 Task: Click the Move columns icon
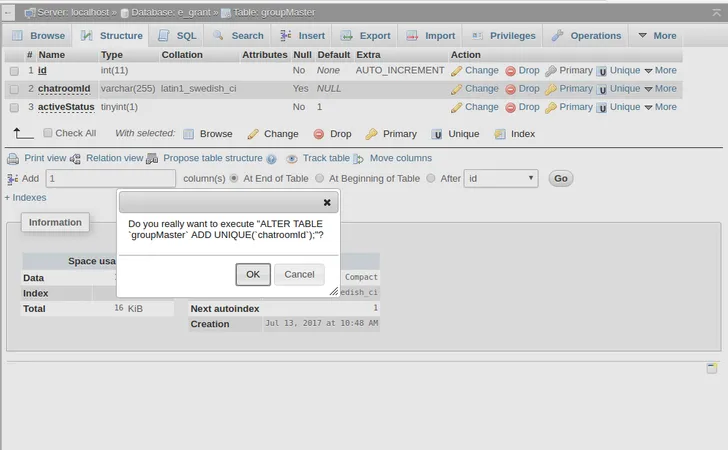point(358,159)
